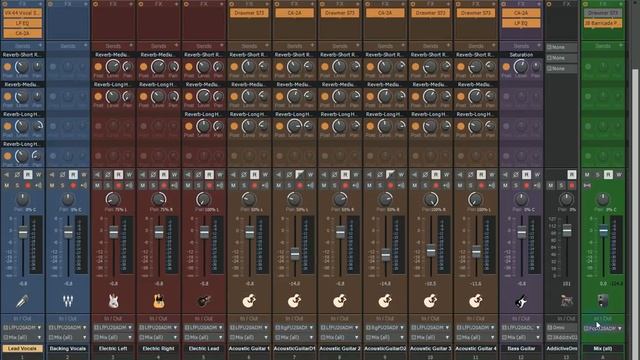Image resolution: width=640 pixels, height=360 pixels.
Task: Arm Bass Guitar track for recording
Action: tap(527, 185)
